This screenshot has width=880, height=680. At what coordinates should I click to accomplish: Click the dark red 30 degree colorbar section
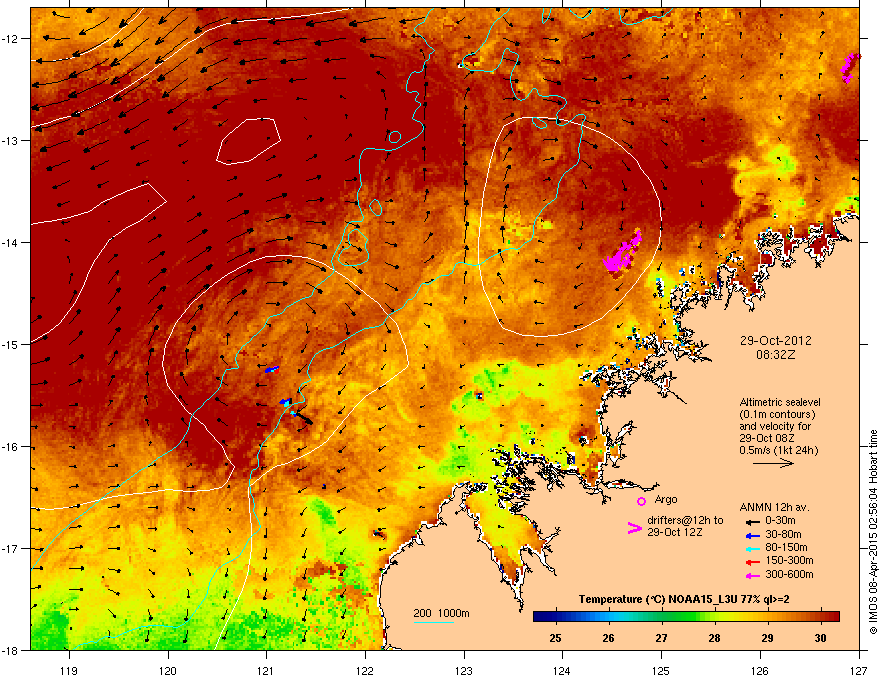click(821, 617)
